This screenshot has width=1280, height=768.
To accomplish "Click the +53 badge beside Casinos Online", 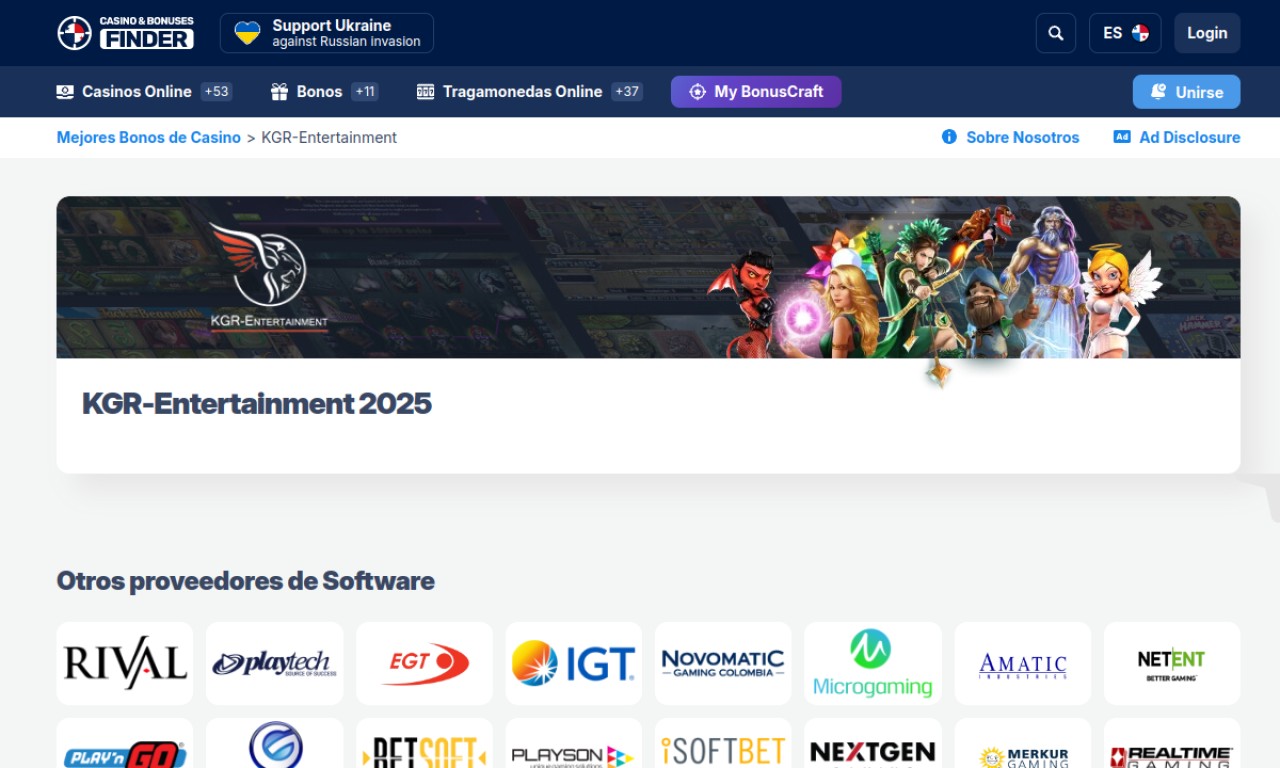I will tap(216, 92).
